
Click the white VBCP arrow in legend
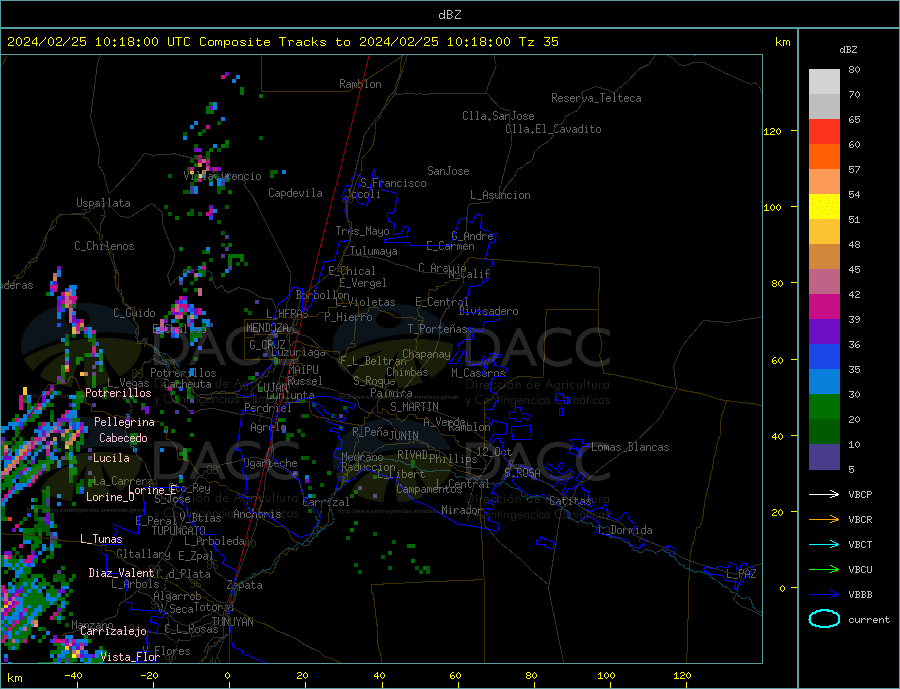(x=824, y=494)
